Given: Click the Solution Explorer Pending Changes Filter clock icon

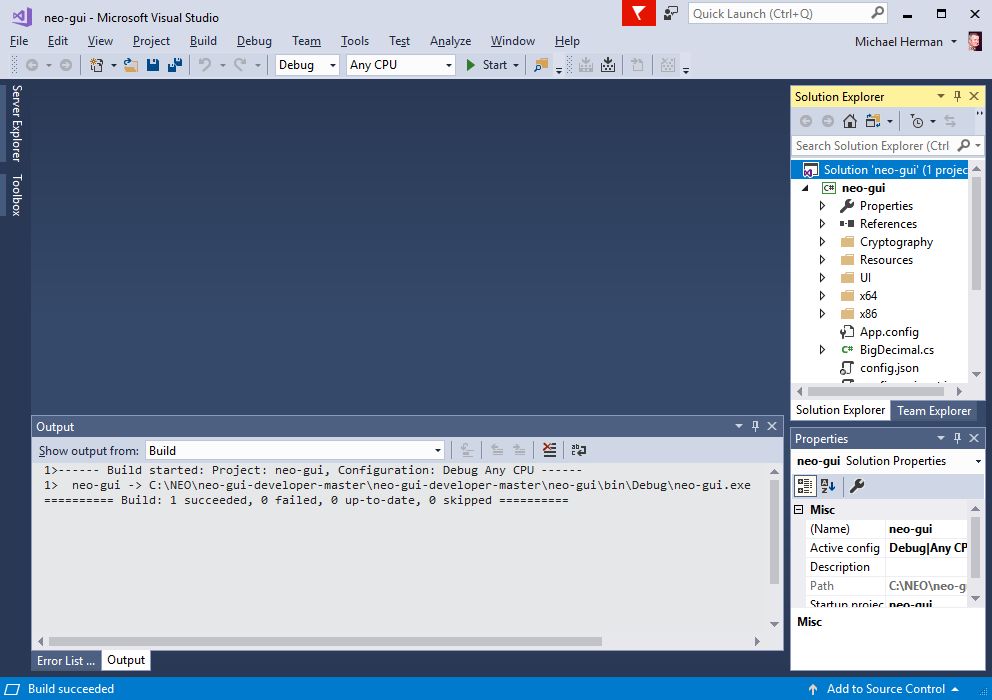Looking at the screenshot, I should [917, 121].
